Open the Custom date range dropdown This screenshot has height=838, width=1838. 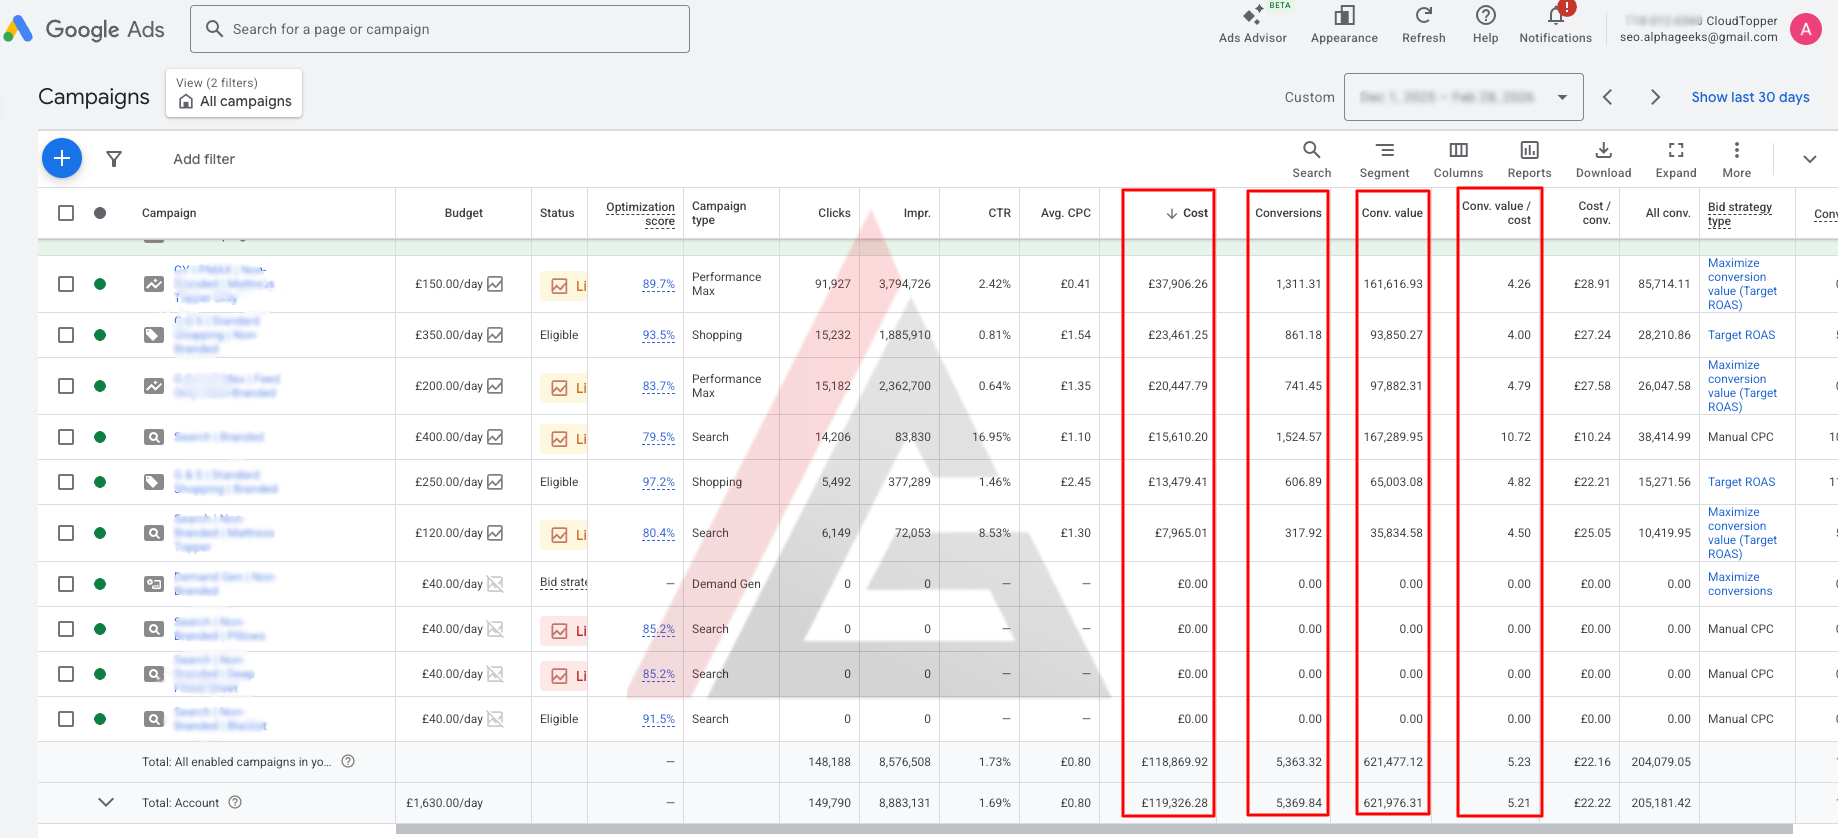1463,97
